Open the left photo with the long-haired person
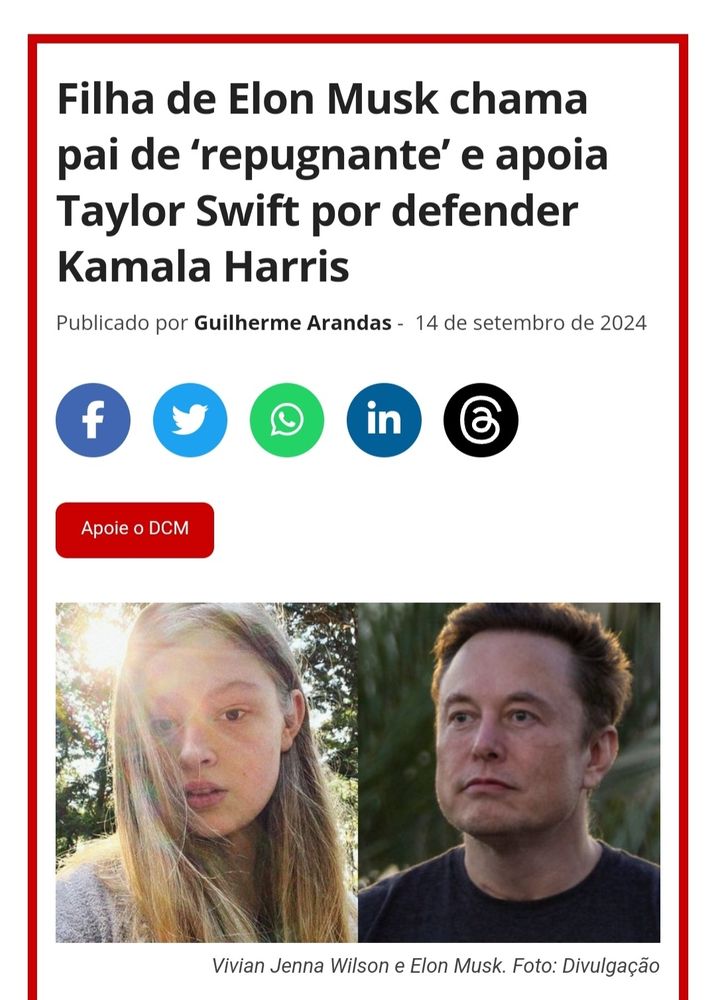The height and width of the screenshot is (1000, 716). point(207,772)
